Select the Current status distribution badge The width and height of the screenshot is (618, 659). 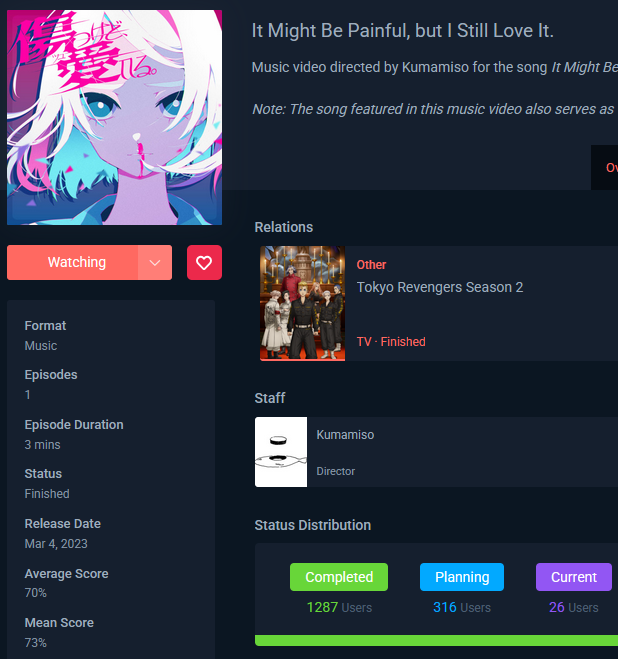(574, 577)
